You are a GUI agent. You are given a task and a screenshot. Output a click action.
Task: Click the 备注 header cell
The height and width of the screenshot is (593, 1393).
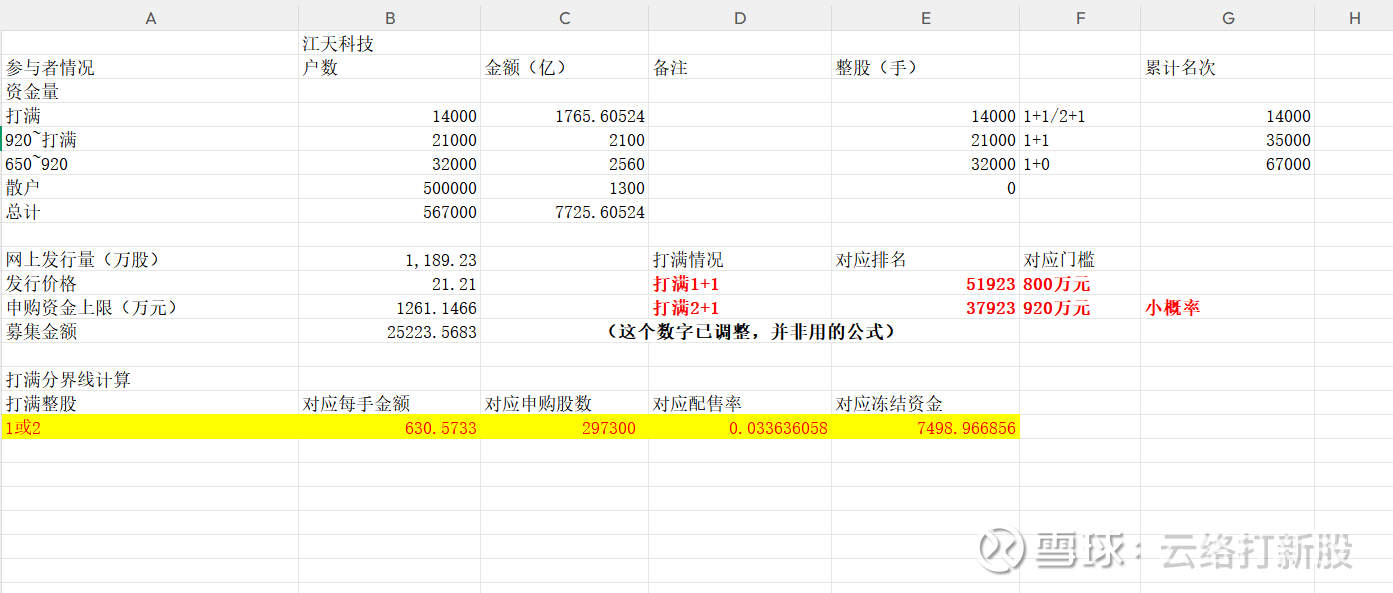(x=740, y=67)
